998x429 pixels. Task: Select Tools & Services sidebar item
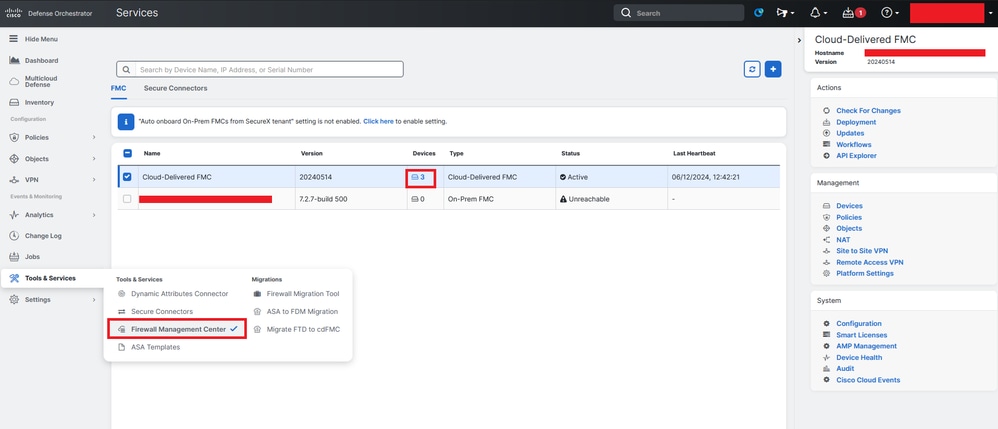[50, 278]
